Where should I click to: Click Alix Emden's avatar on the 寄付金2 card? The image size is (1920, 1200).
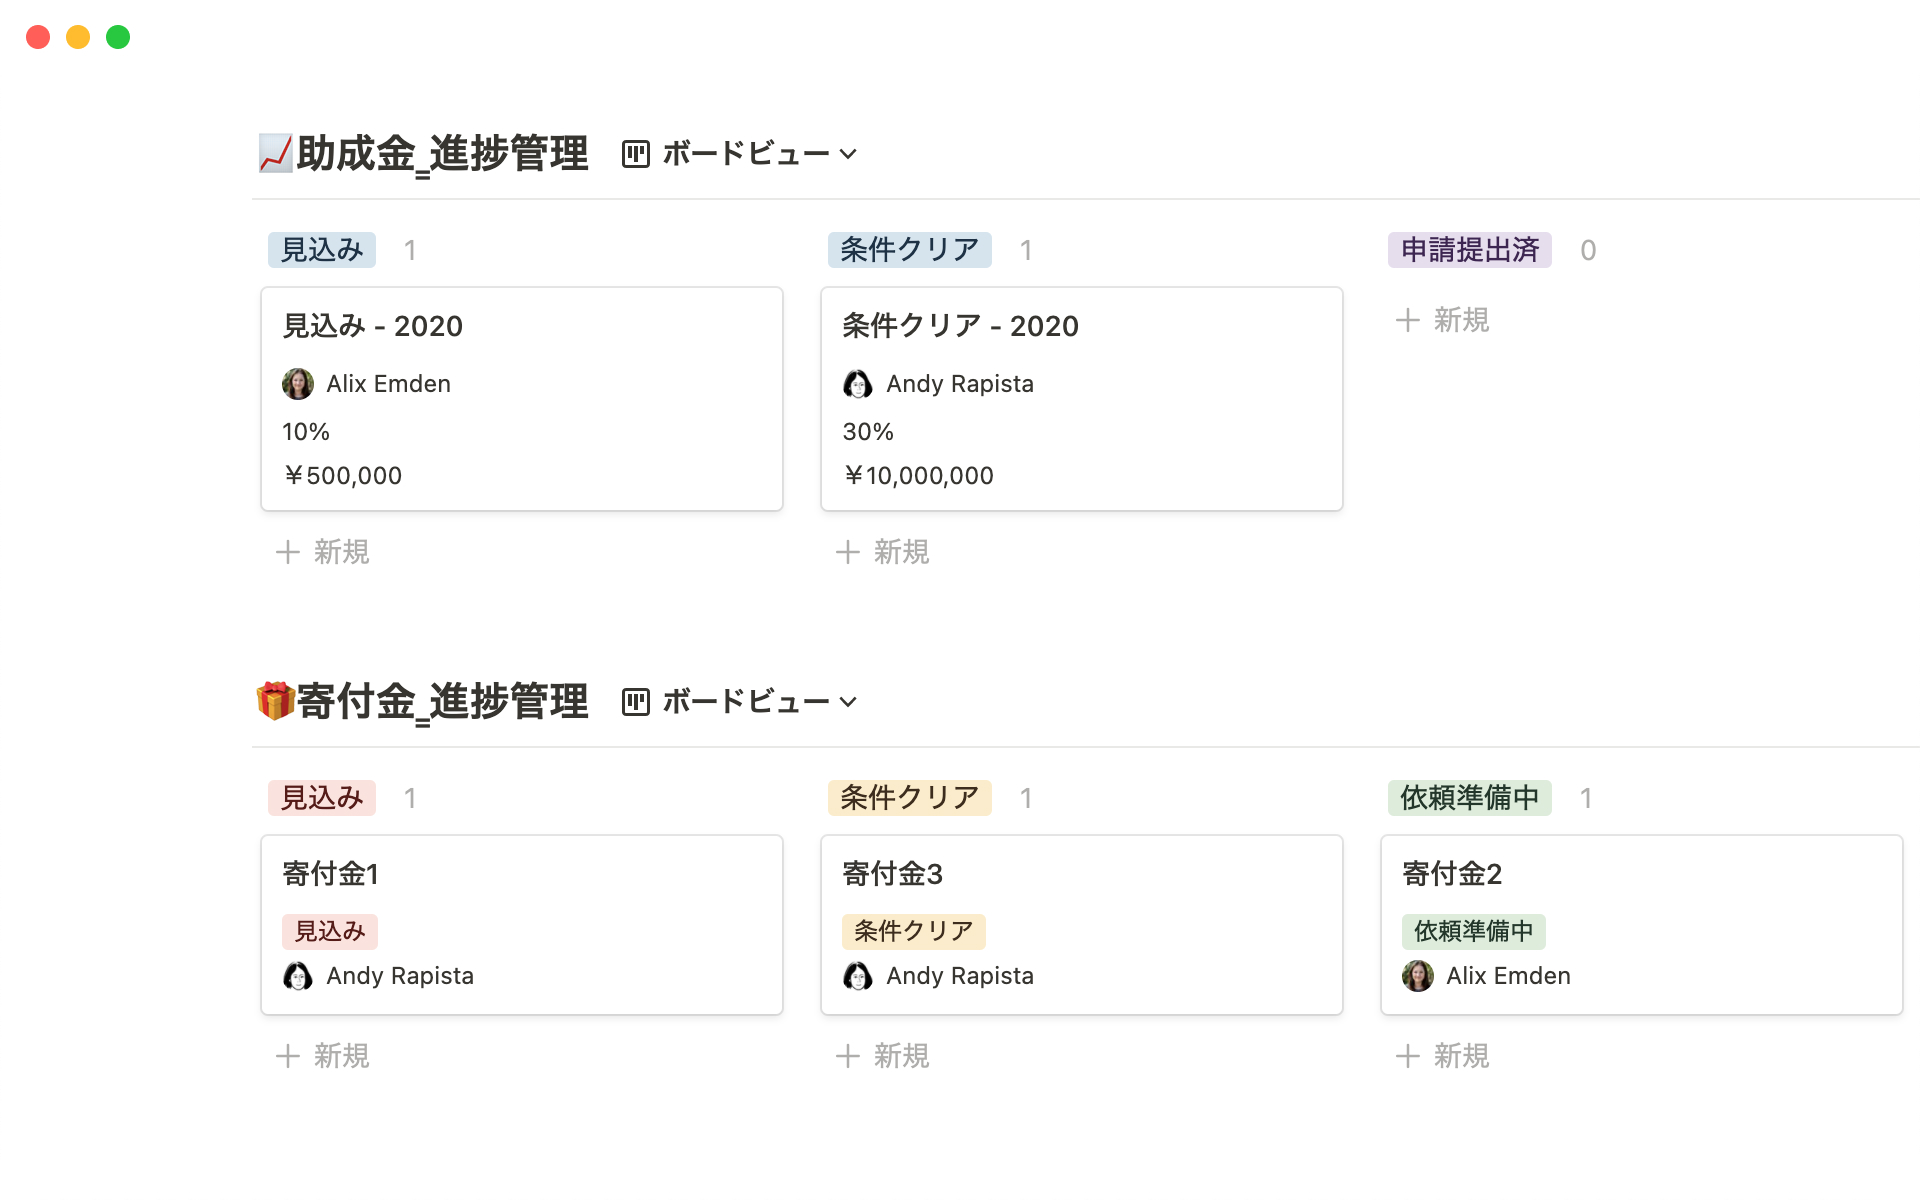1418,976
